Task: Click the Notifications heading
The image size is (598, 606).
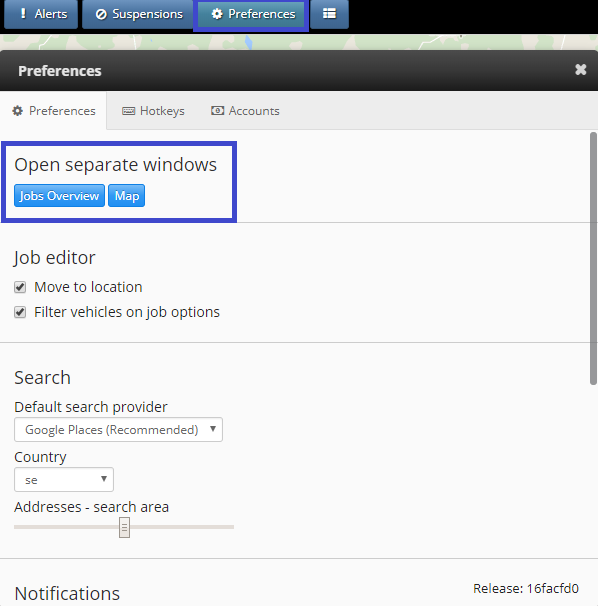Action: 67,594
